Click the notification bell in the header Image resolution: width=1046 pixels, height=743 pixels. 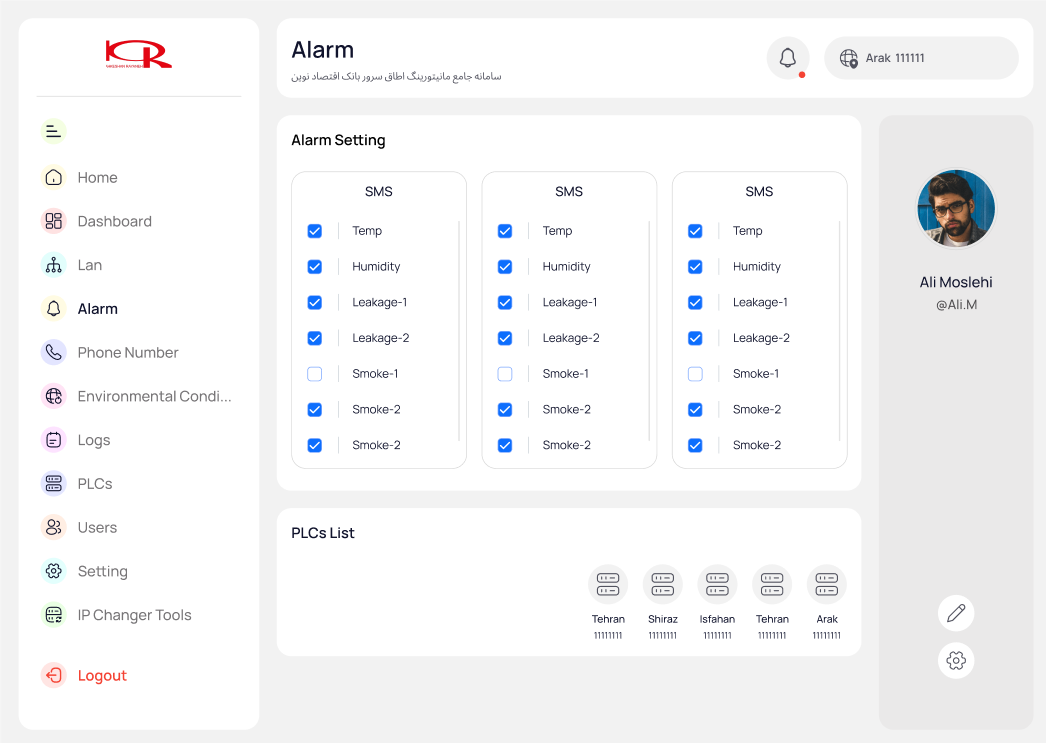(x=788, y=58)
